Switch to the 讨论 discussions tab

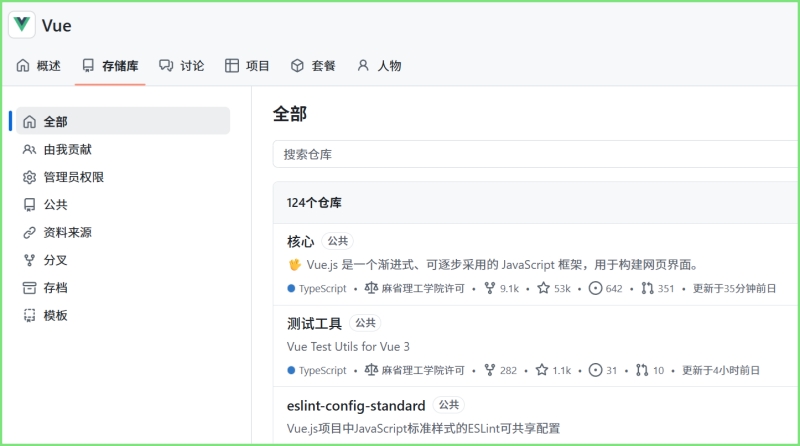182,66
